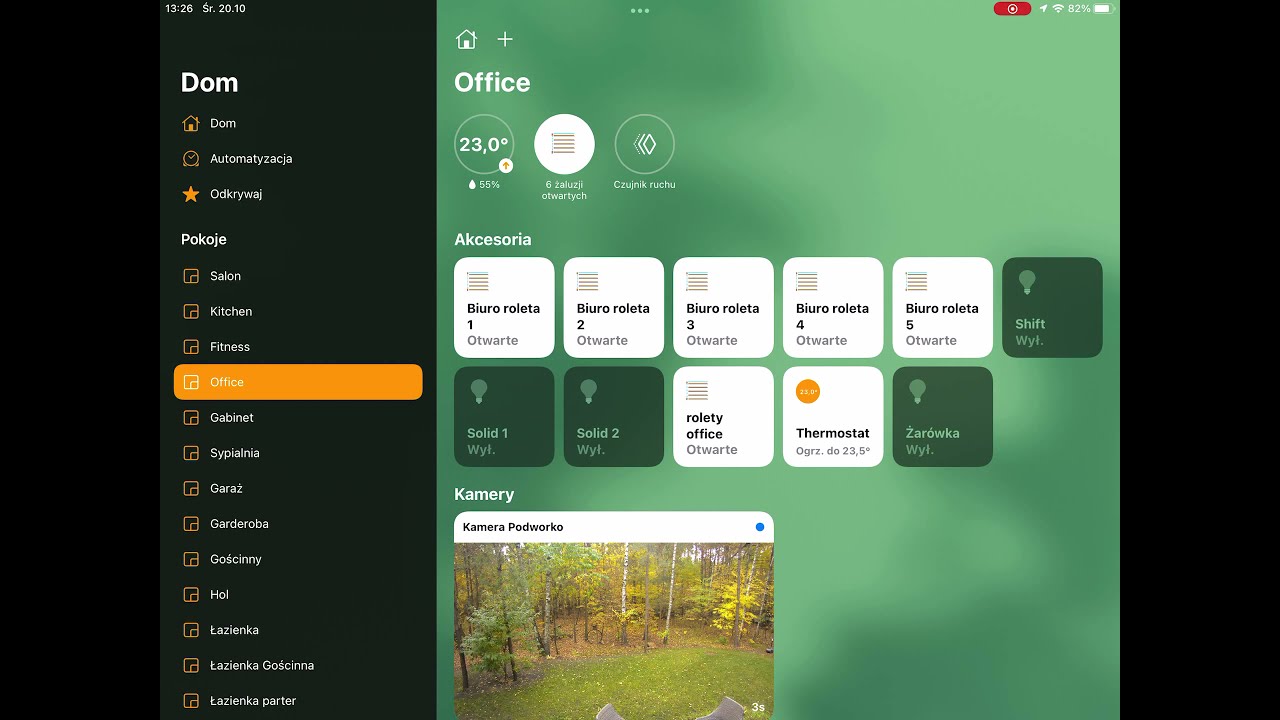Select the Łazienka room
The image size is (1280, 720).
[x=298, y=630]
